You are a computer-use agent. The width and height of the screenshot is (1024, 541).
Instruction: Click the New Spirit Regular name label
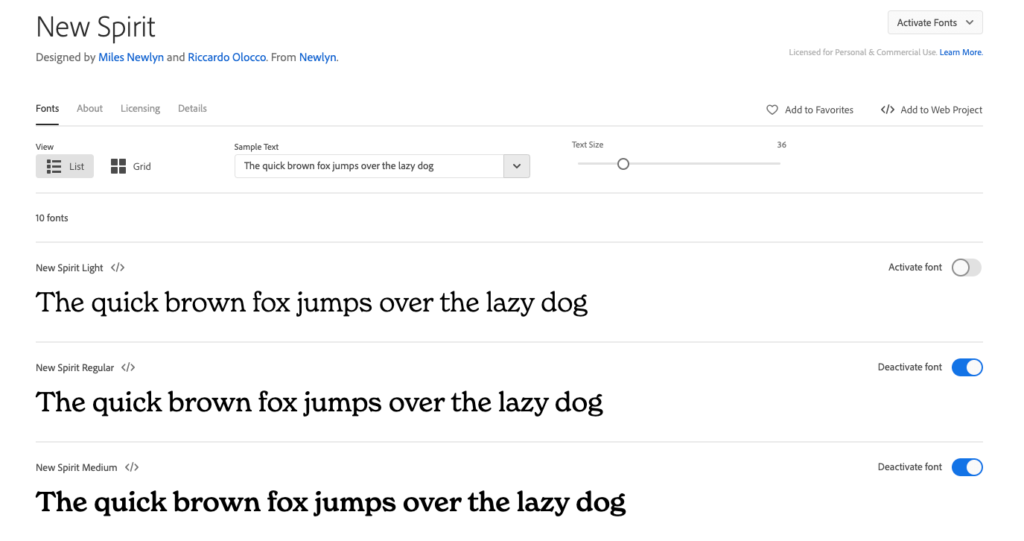74,368
